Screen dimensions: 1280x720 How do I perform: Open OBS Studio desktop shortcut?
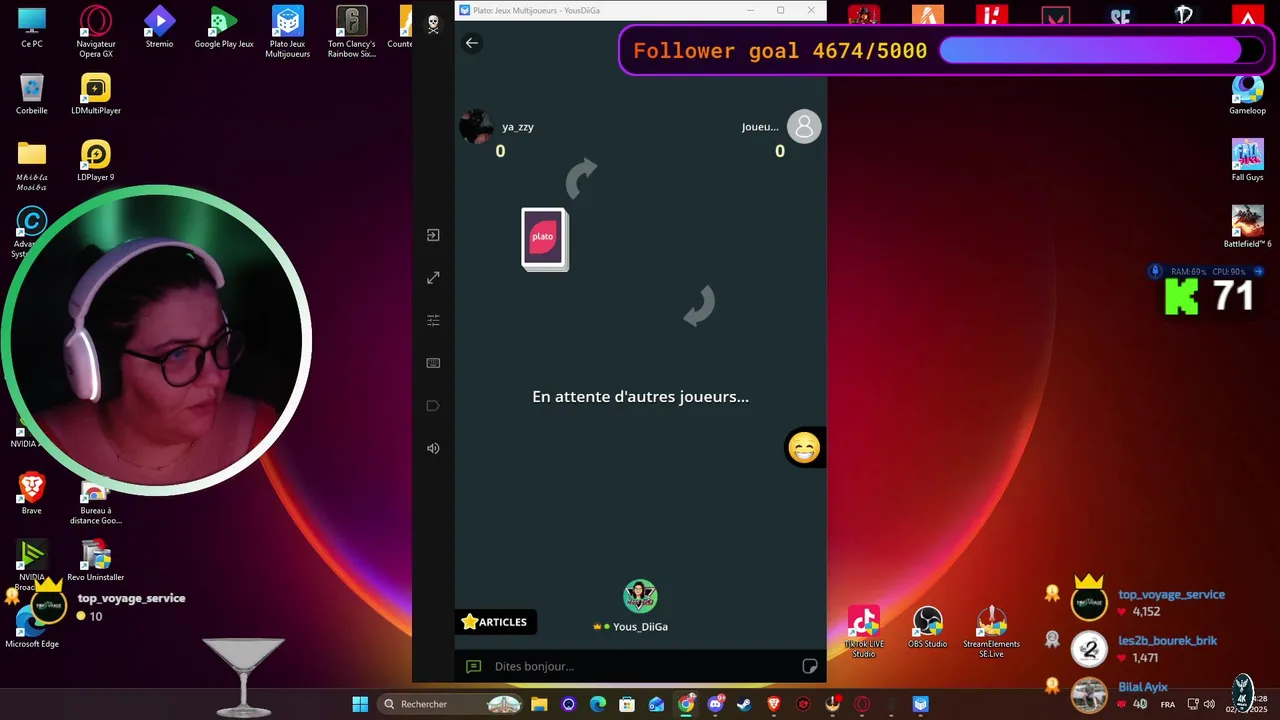(x=928, y=627)
